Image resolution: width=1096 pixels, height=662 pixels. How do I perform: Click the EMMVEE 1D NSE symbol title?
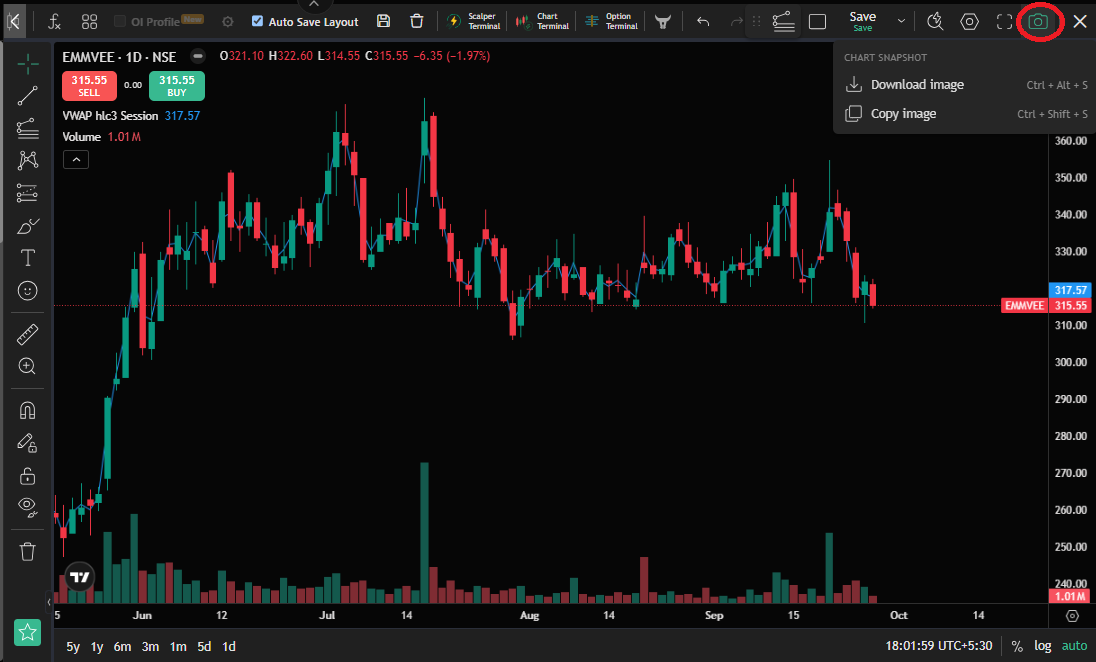click(x=120, y=57)
